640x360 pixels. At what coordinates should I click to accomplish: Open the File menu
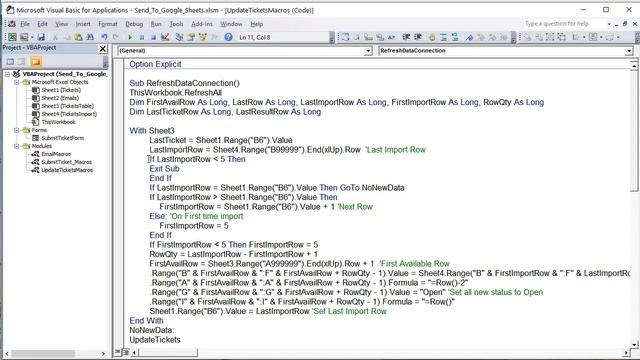pos(24,24)
